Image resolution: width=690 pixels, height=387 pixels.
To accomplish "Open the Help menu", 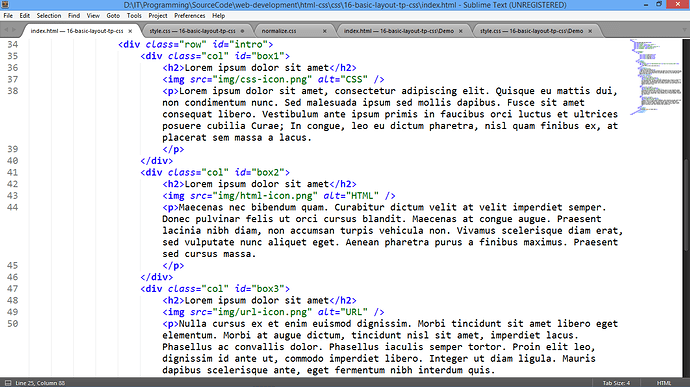I will click(219, 15).
